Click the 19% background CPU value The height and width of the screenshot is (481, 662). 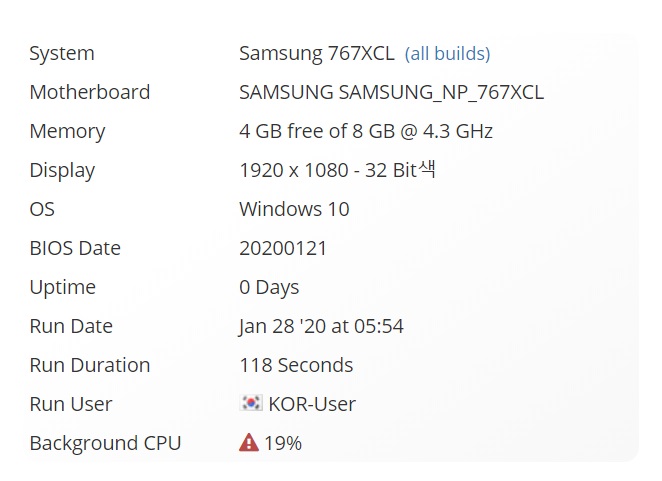coord(283,443)
